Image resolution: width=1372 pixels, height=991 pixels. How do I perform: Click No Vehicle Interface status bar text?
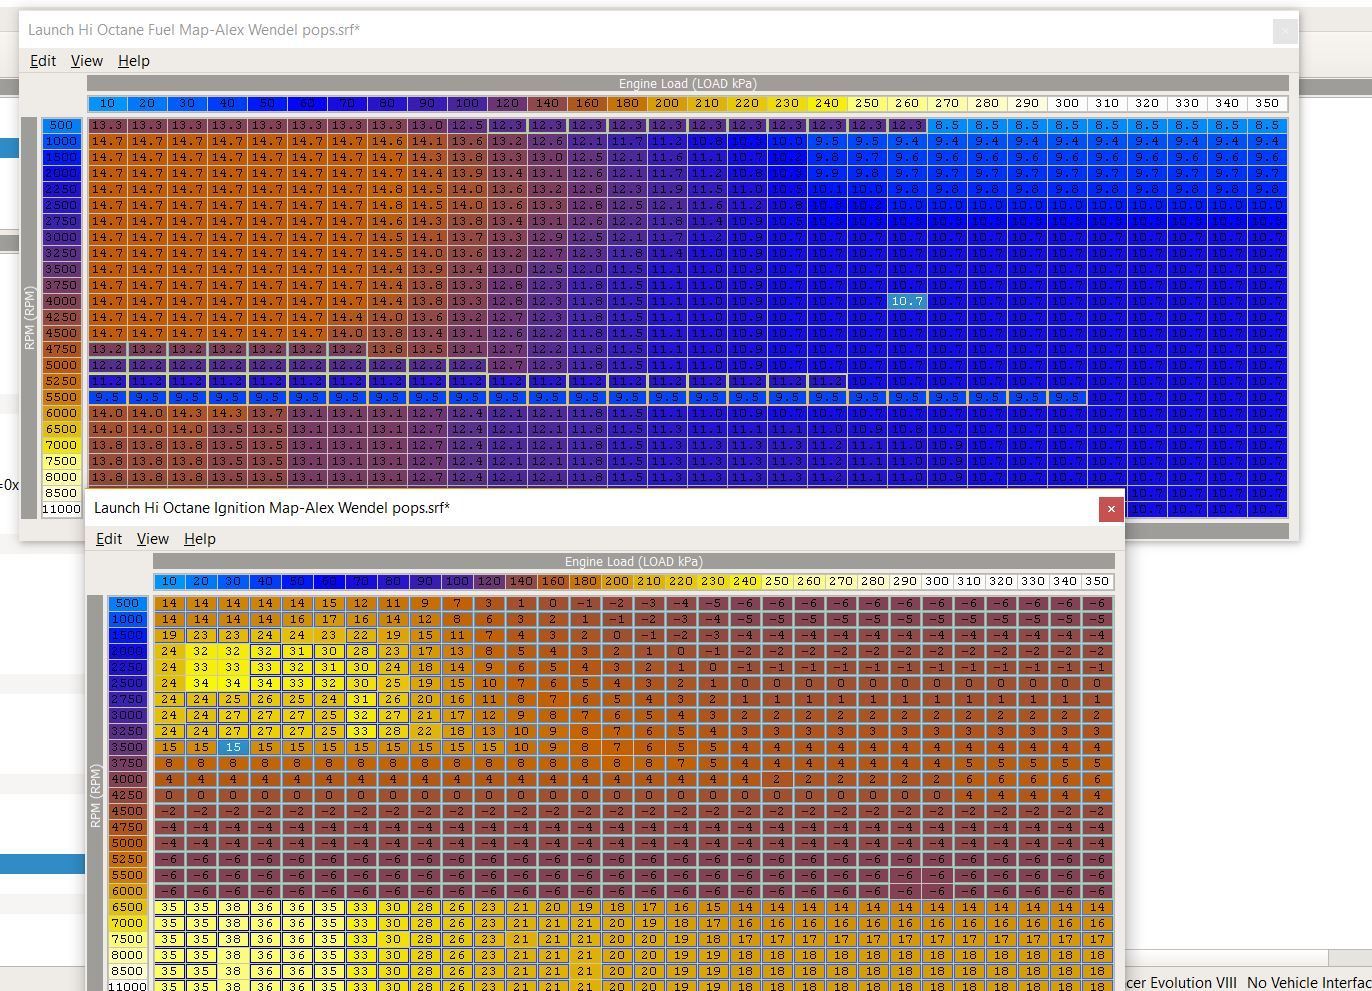click(1308, 983)
